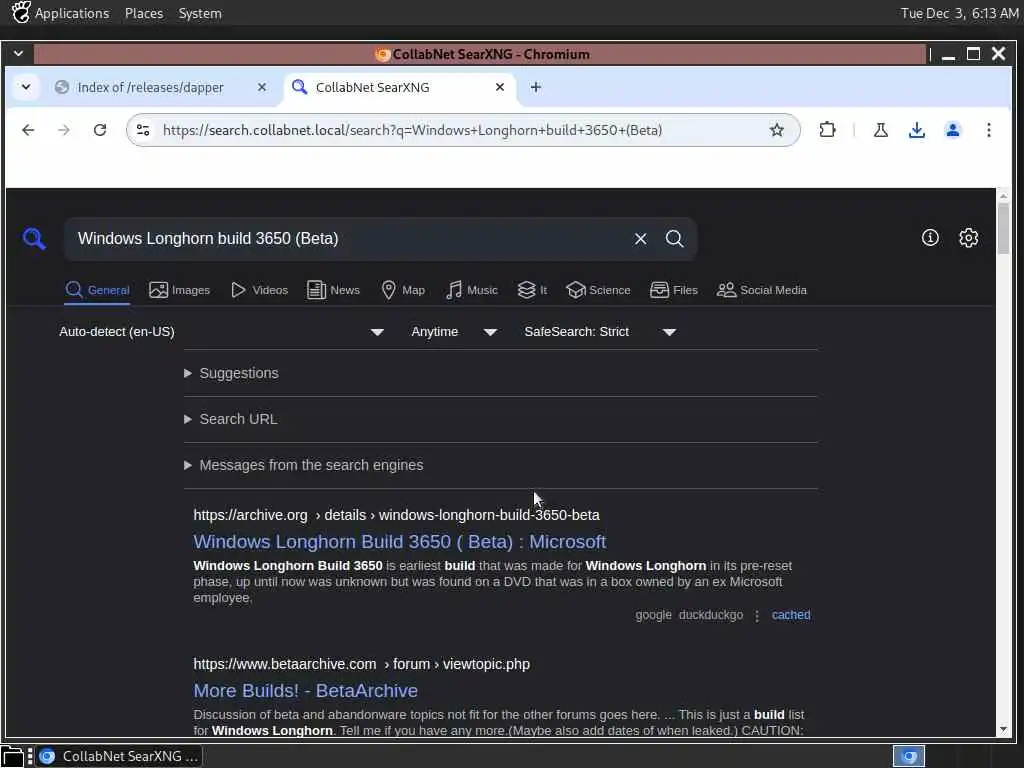Open SearXNG preferences gear

[x=968, y=238]
